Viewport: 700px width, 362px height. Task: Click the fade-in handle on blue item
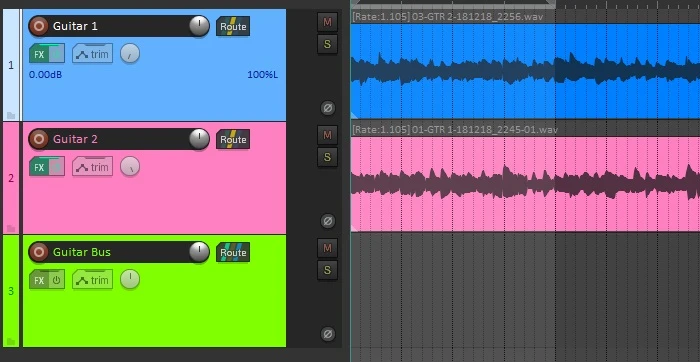[x=354, y=115]
